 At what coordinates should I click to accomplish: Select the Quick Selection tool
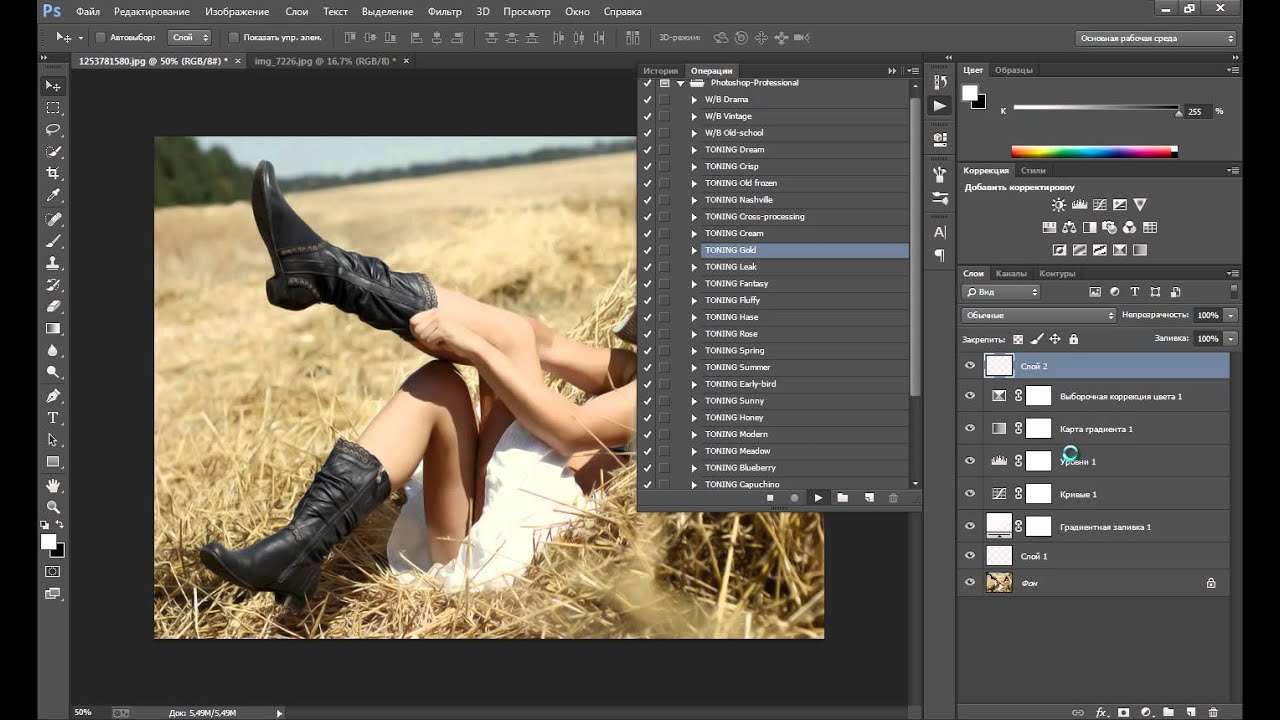(x=53, y=152)
